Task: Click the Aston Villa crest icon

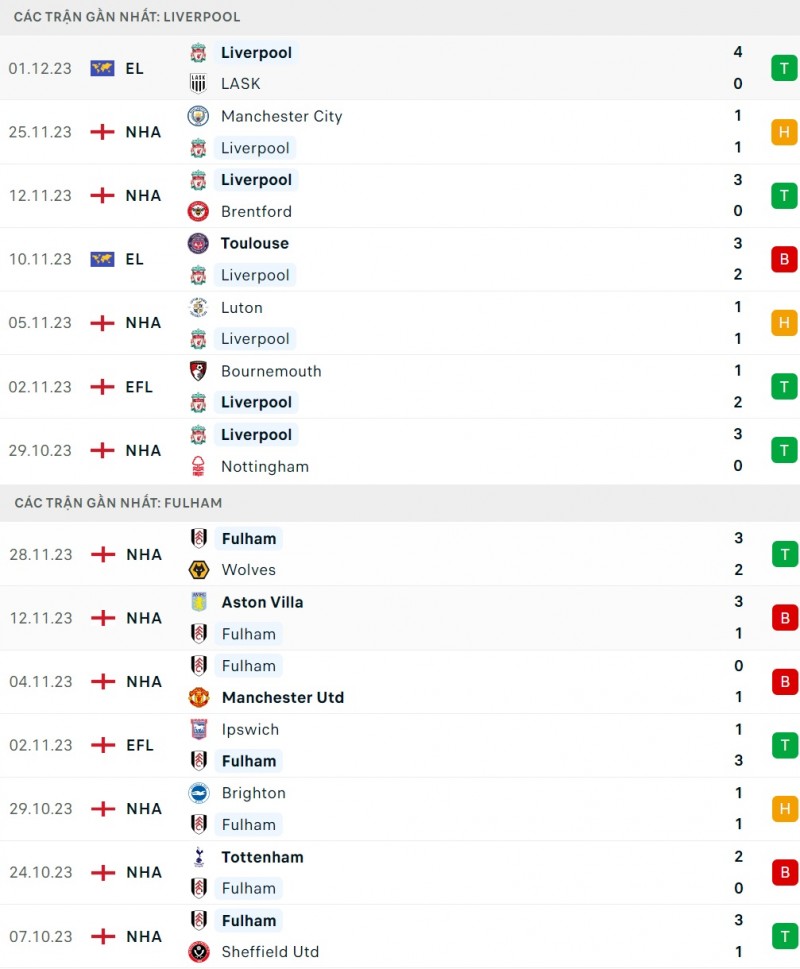Action: coord(198,602)
